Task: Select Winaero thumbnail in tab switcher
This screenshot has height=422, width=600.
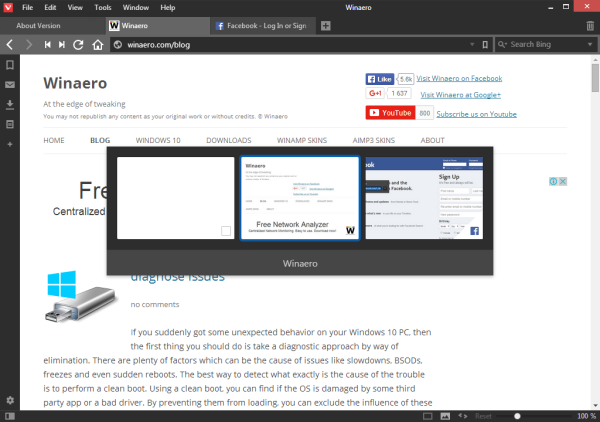Action: coord(300,198)
